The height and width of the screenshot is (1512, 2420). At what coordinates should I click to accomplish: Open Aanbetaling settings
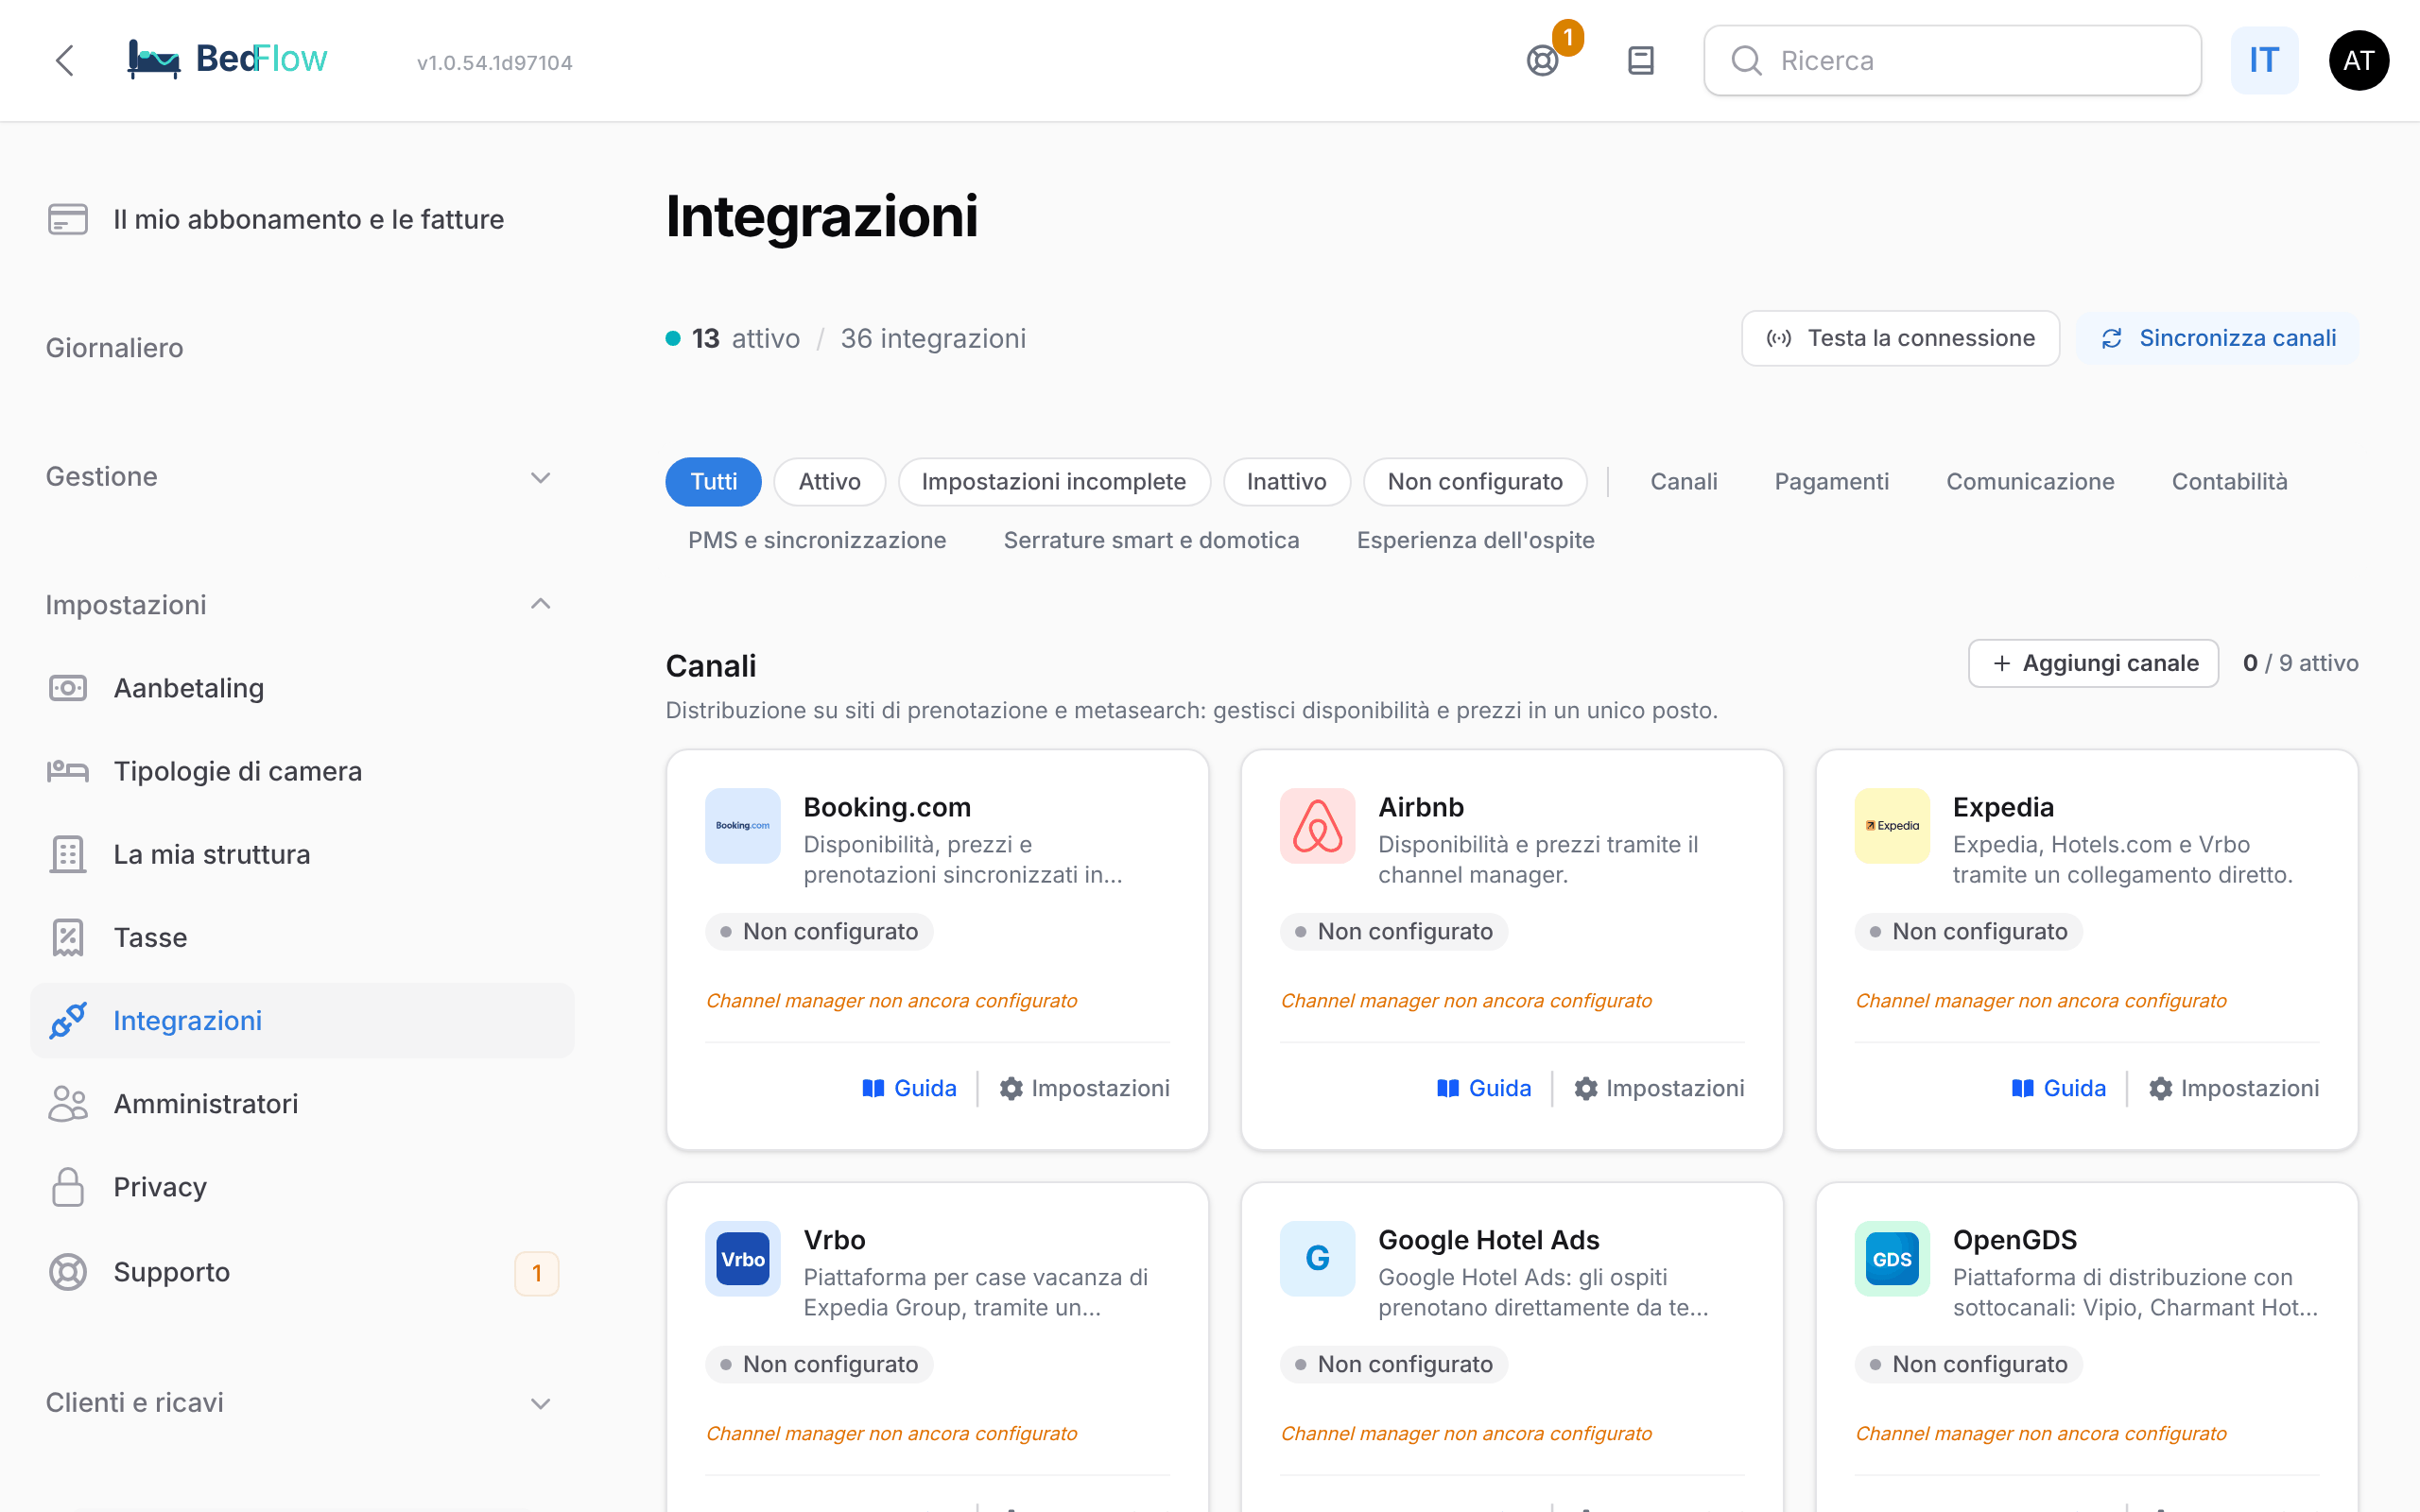click(302, 688)
